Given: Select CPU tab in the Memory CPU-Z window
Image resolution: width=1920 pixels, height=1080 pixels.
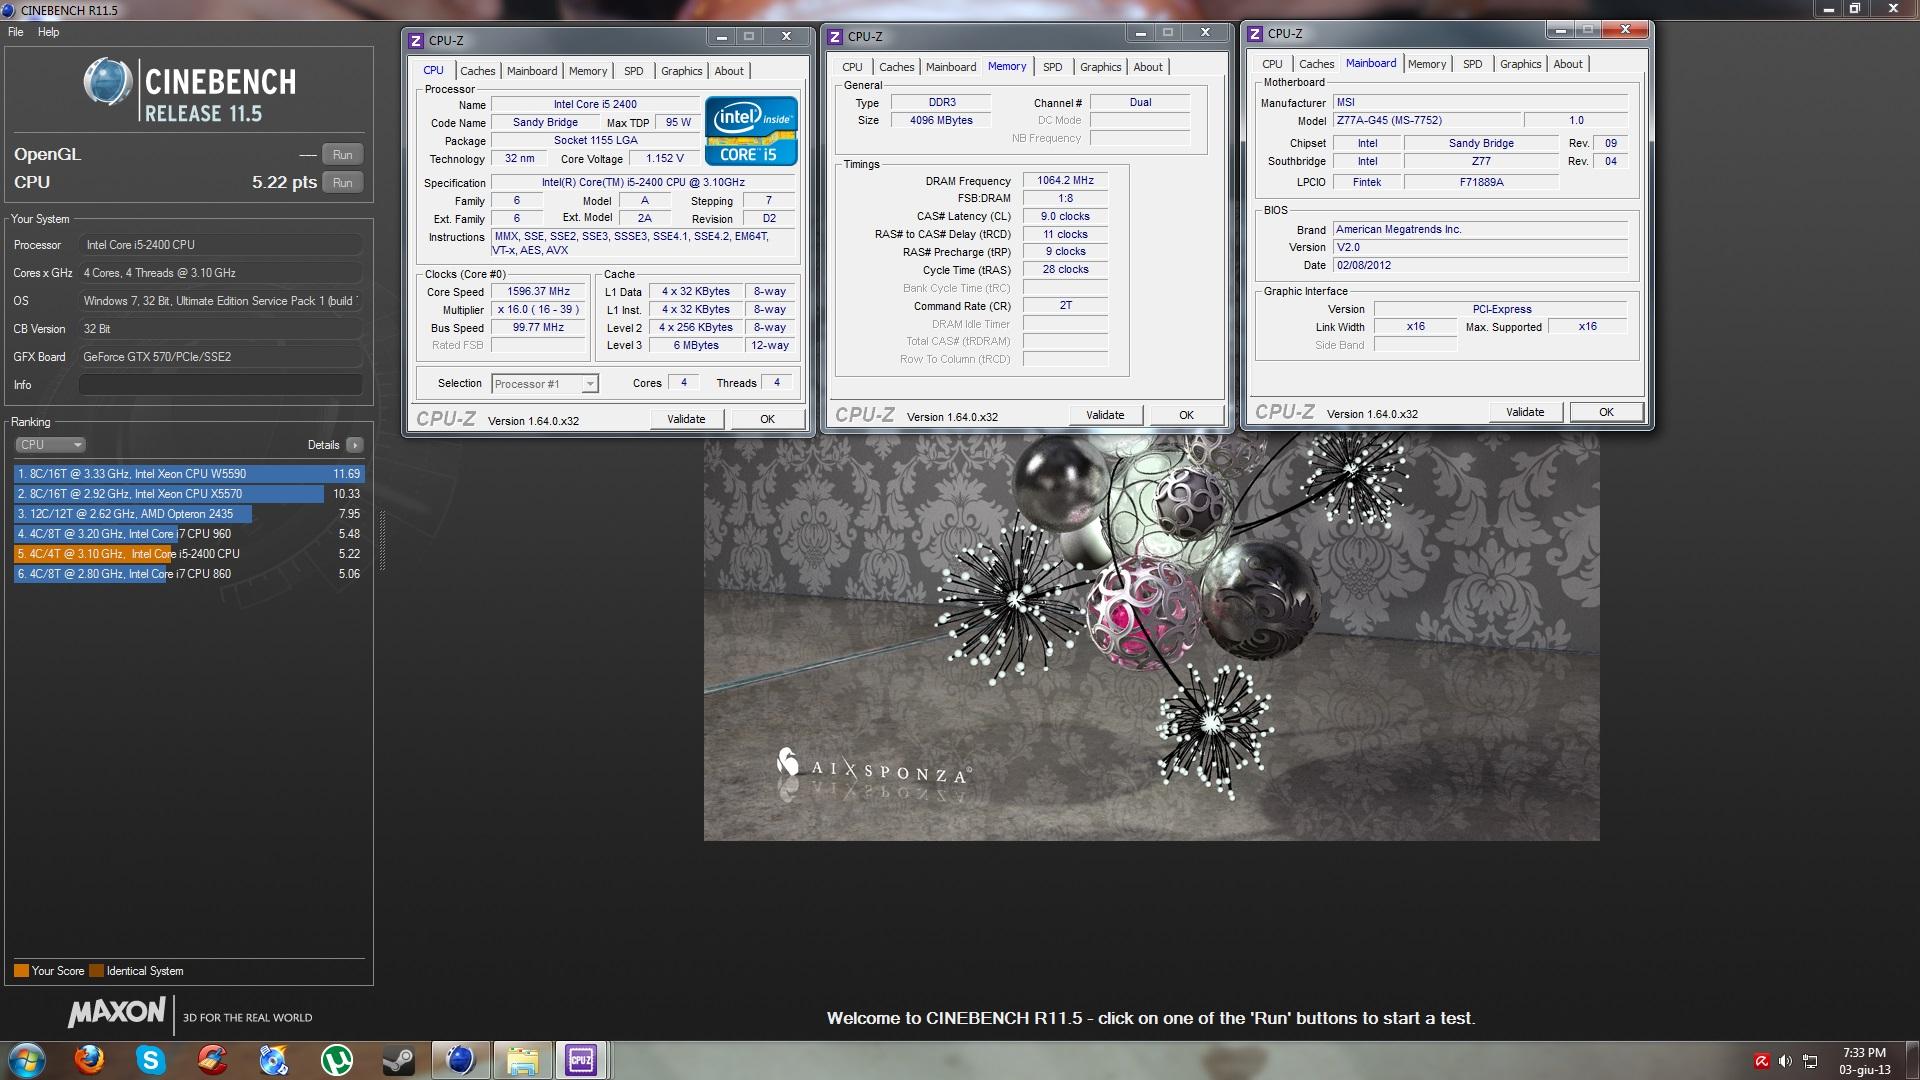Looking at the screenshot, I should [x=852, y=67].
